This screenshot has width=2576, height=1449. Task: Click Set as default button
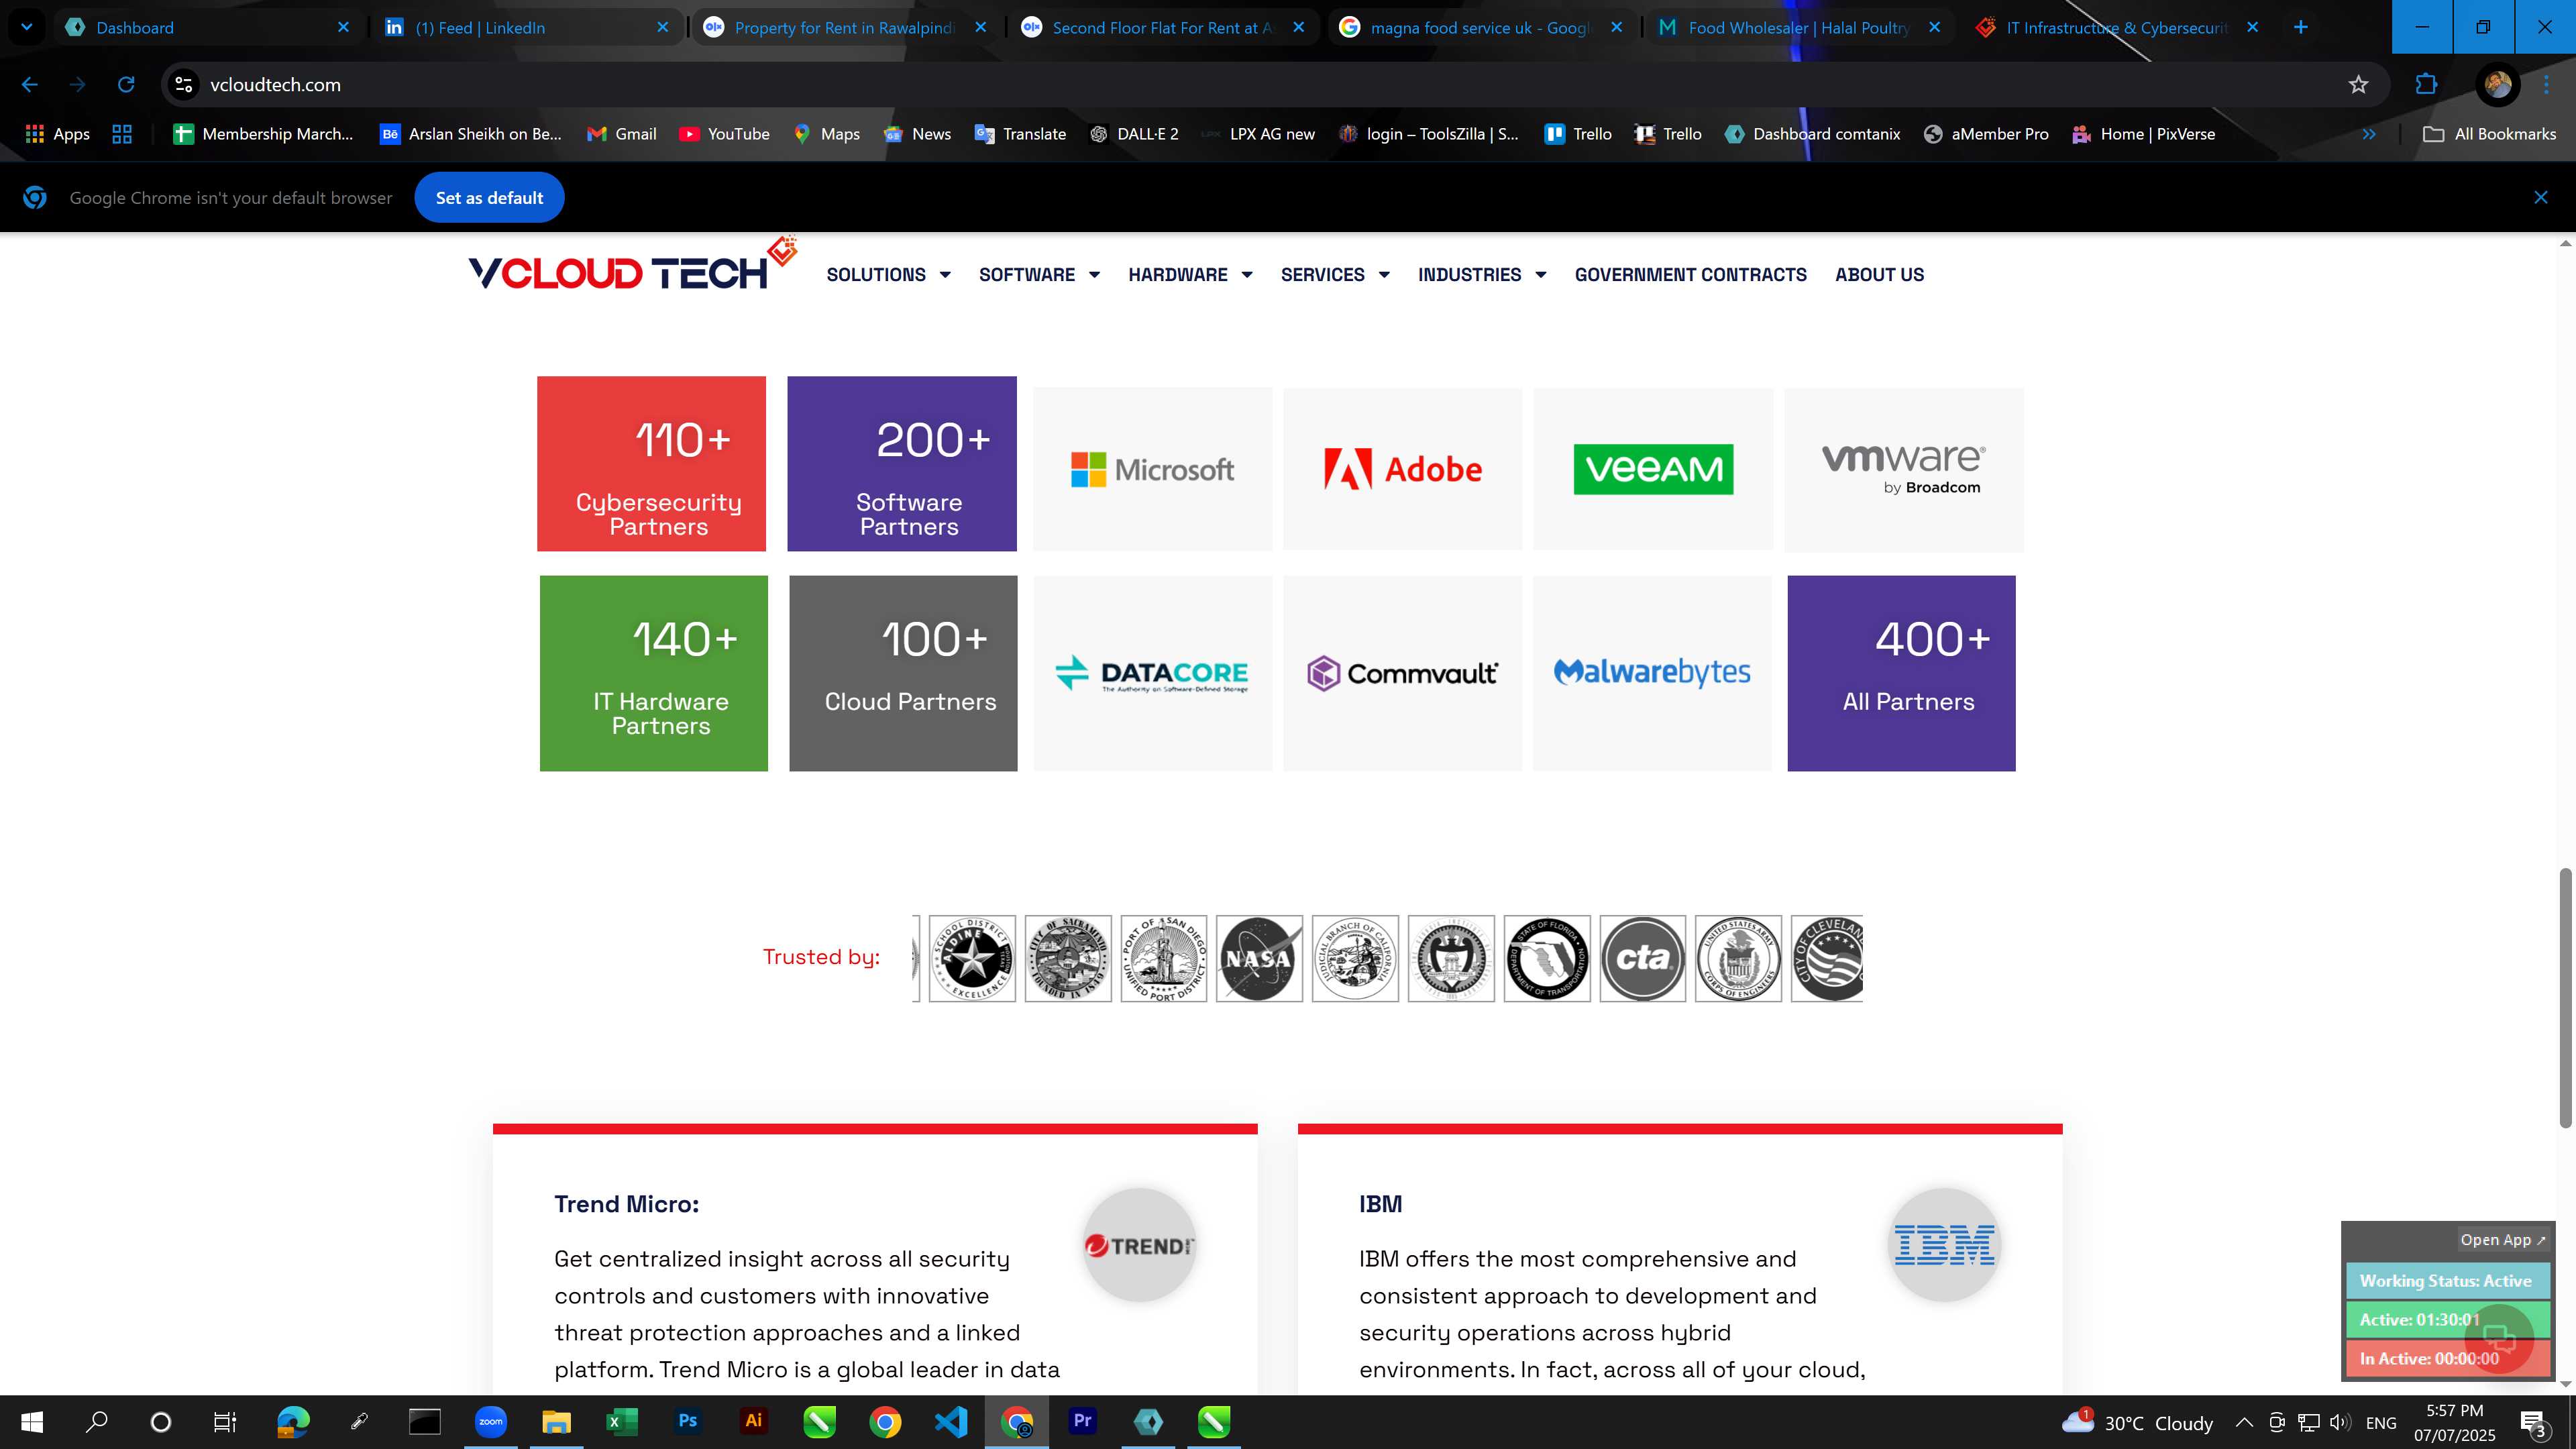tap(489, 198)
